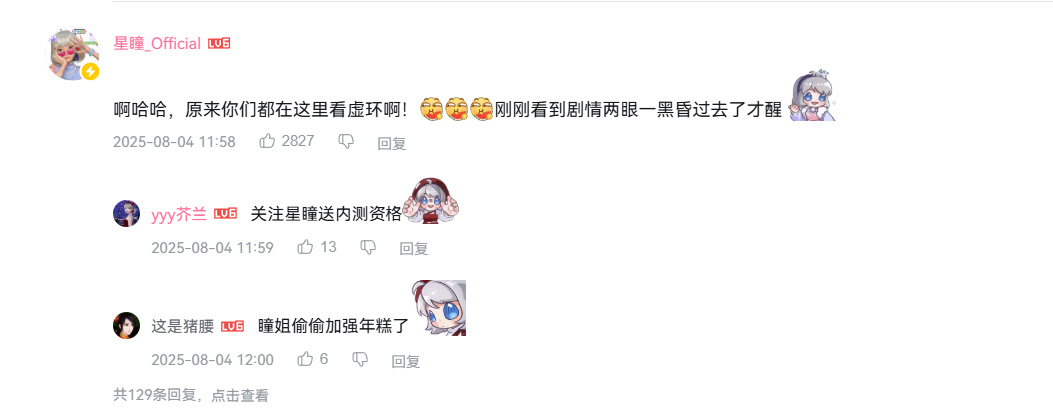Dislike yyy芥兰's reply
Screen dimensions: 1053x414
point(368,247)
